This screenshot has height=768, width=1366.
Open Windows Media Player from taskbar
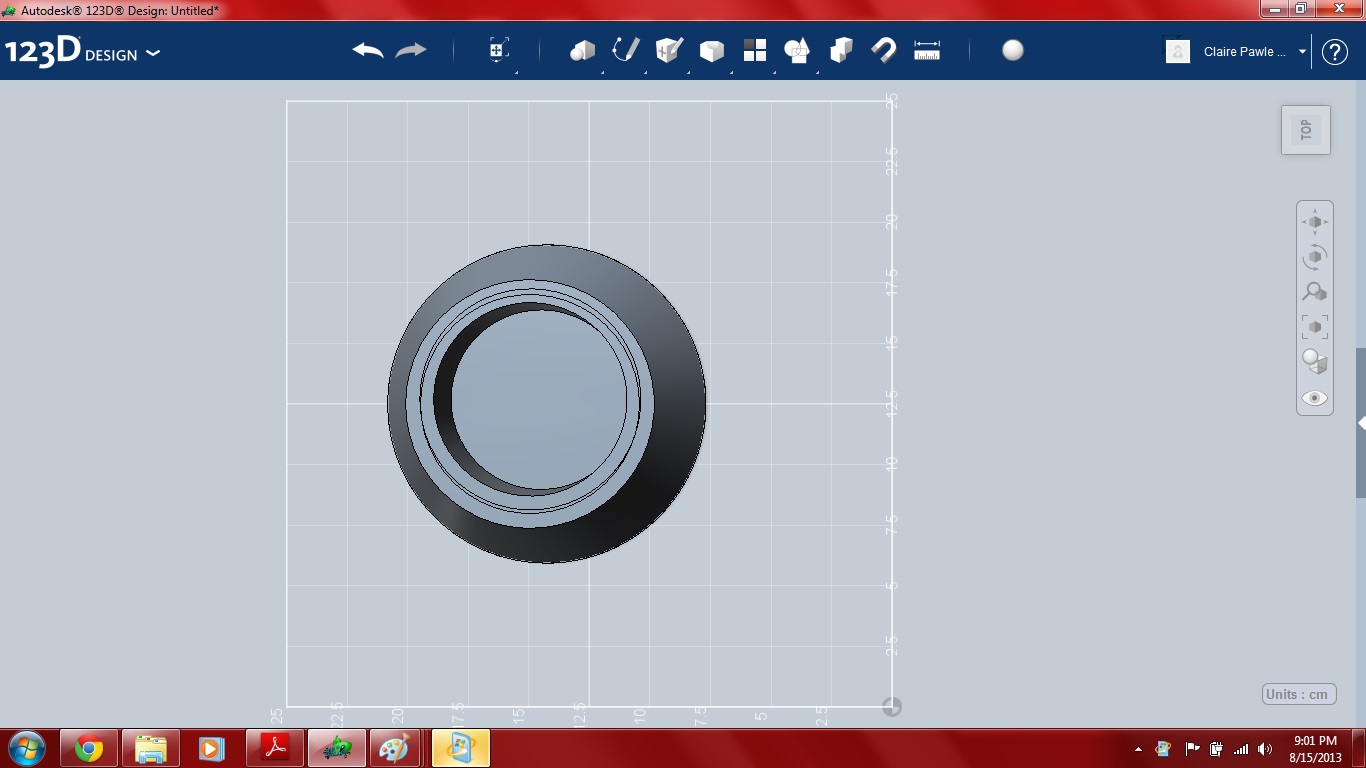(x=211, y=748)
